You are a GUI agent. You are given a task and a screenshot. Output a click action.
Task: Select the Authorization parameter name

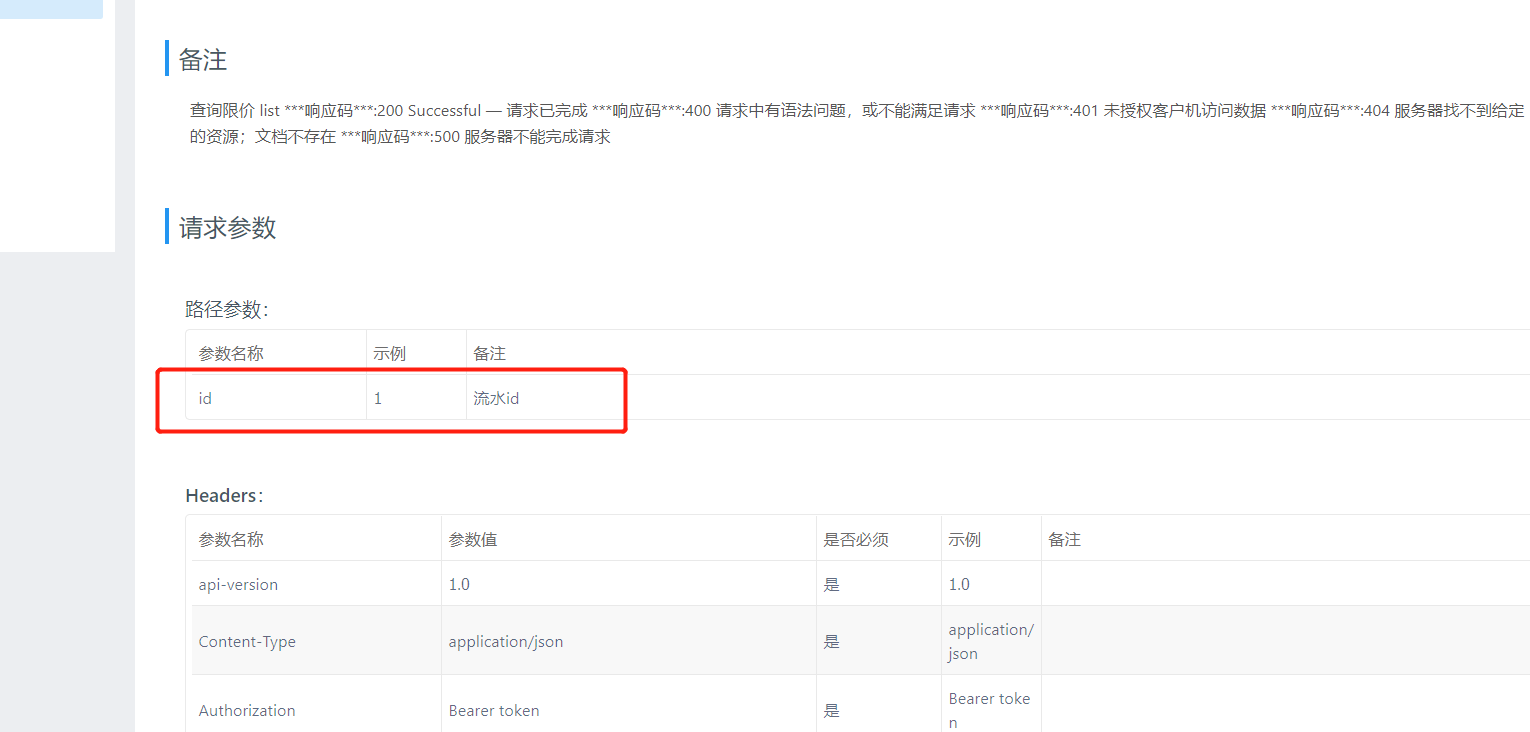[x=246, y=710]
